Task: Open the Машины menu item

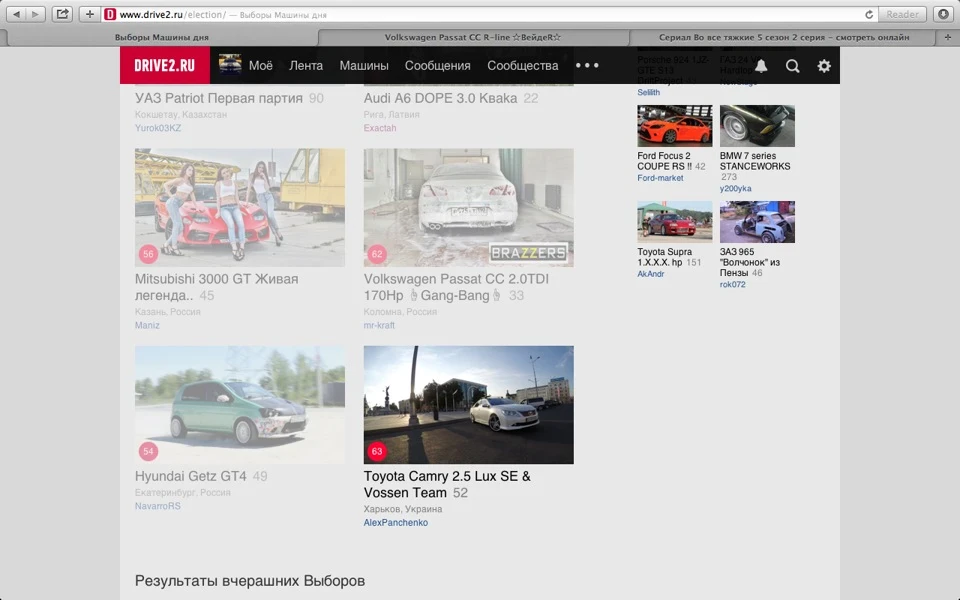Action: click(364, 66)
